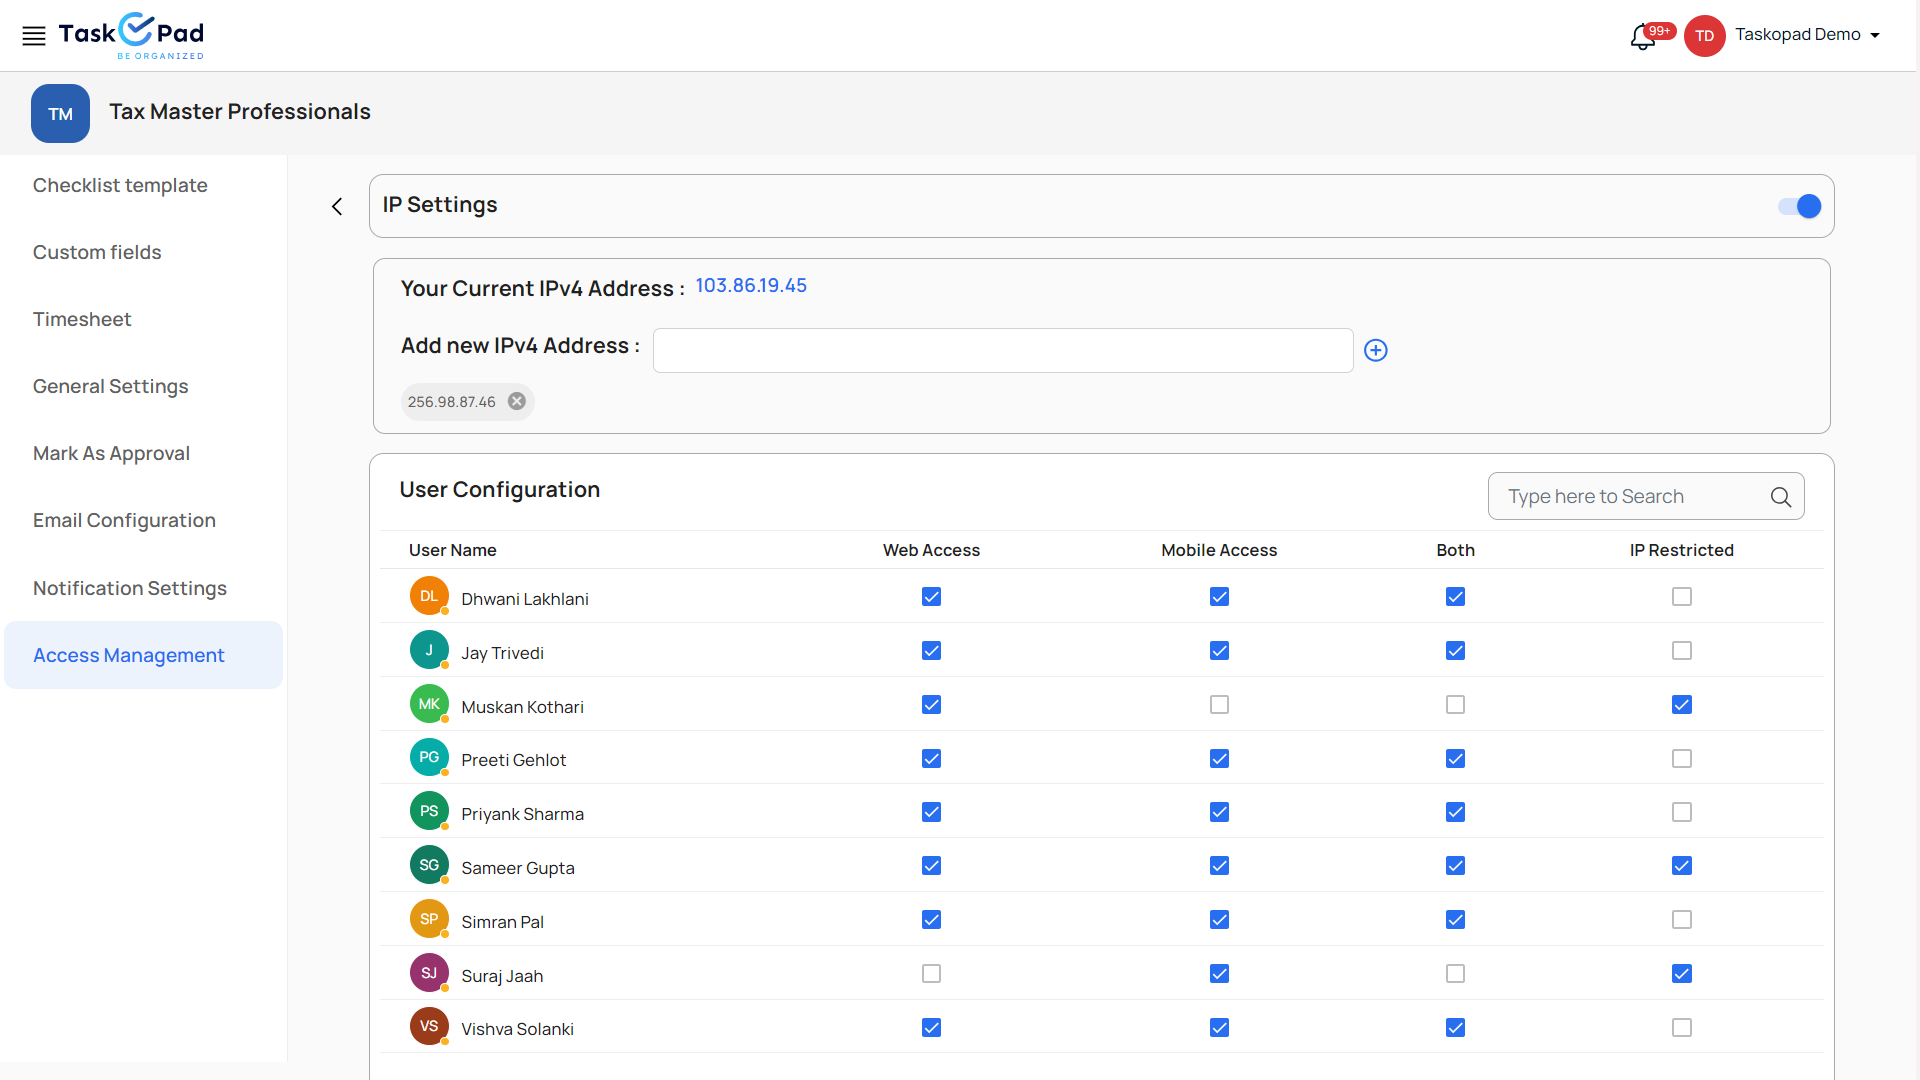This screenshot has height=1080, width=1920.
Task: Turn off the IP Settings toggle
Action: (x=1799, y=206)
